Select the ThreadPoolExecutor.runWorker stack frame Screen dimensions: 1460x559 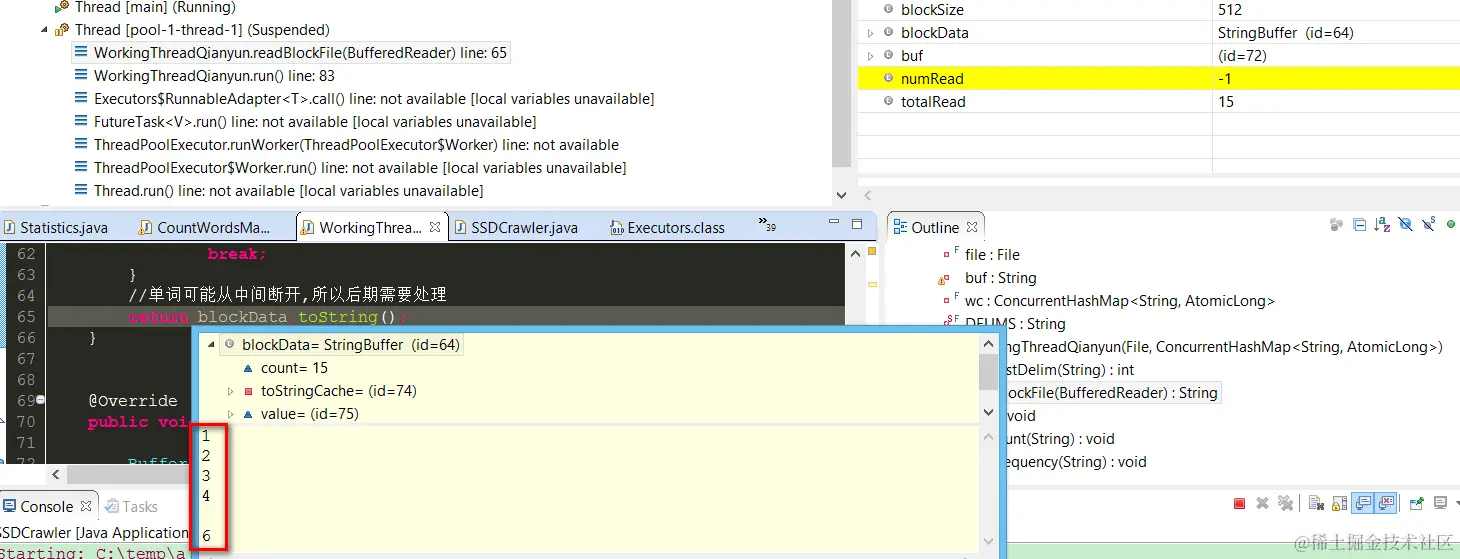pyautogui.click(x=346, y=144)
